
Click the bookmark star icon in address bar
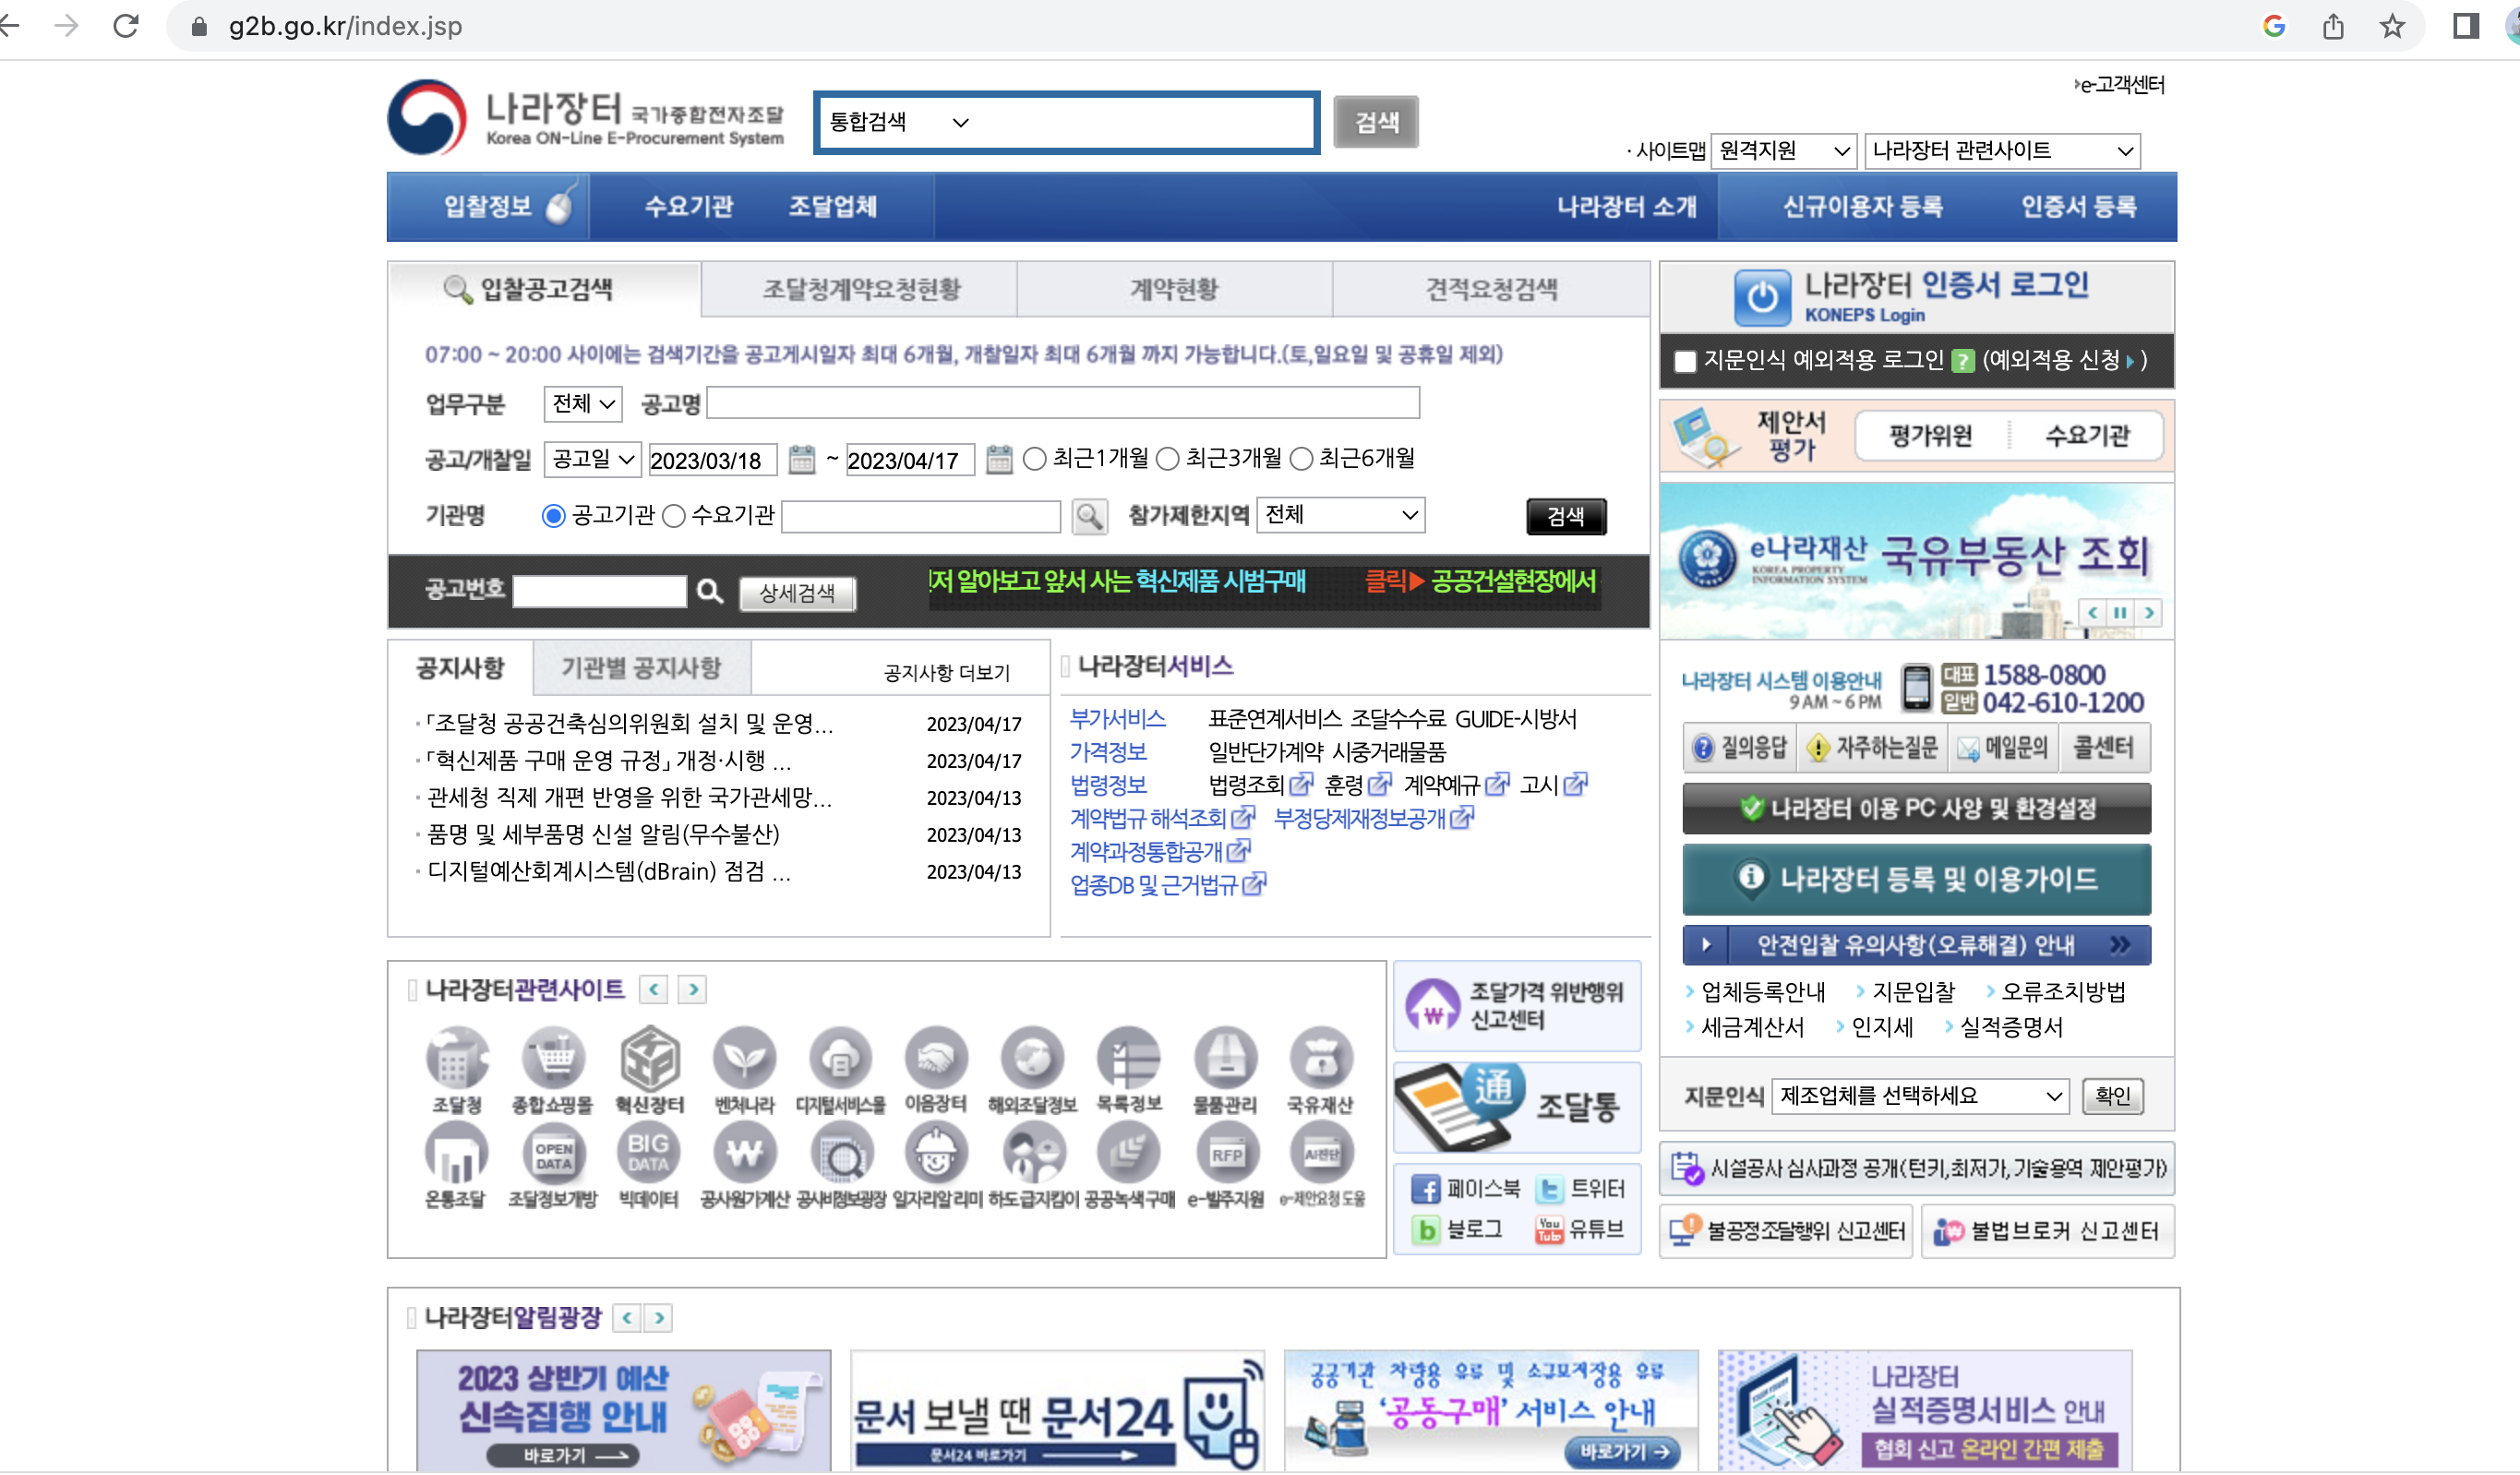tap(2392, 27)
